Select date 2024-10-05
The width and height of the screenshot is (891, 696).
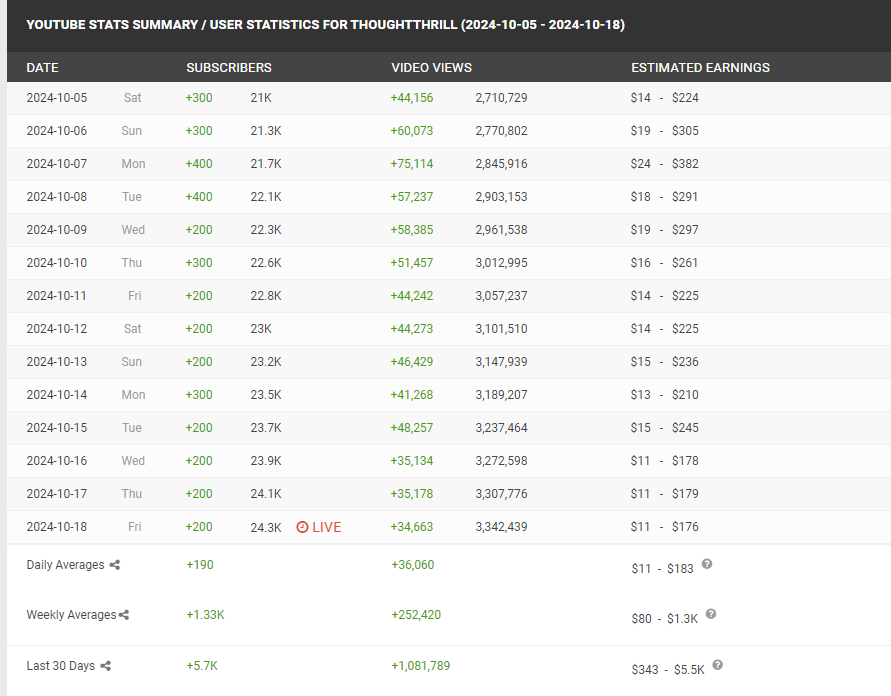[x=57, y=98]
